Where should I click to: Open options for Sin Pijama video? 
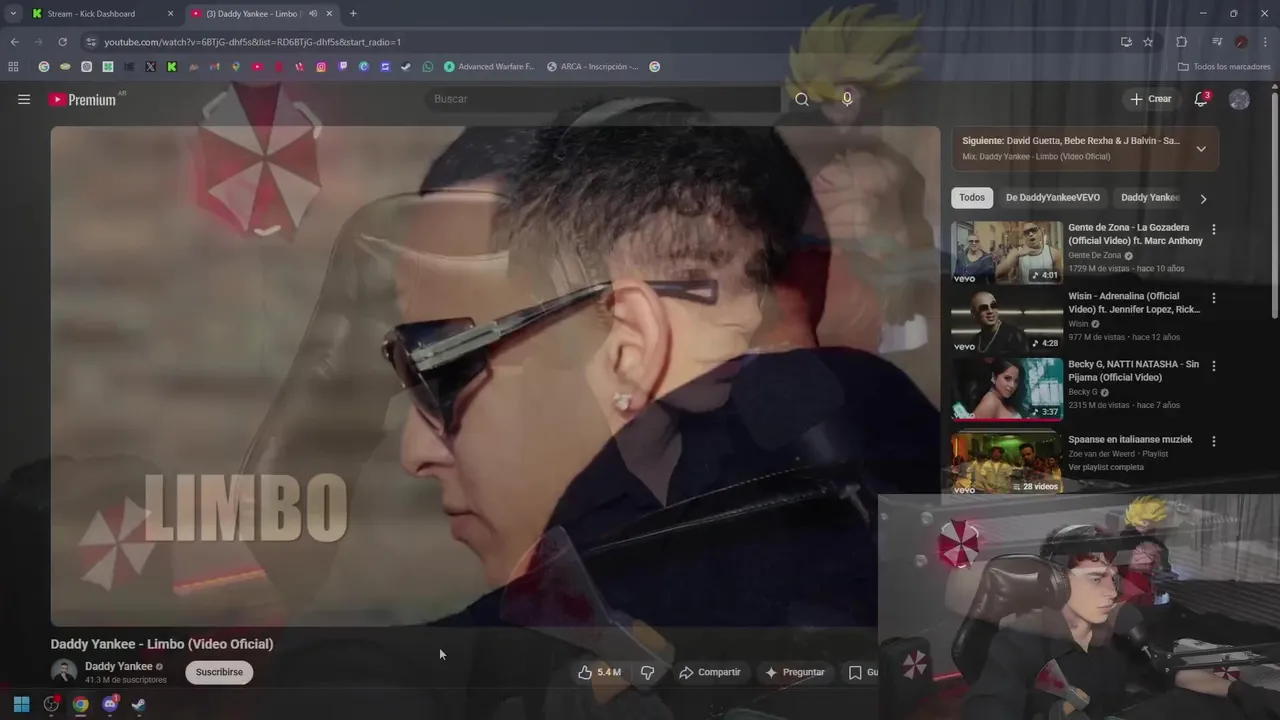pos(1214,366)
